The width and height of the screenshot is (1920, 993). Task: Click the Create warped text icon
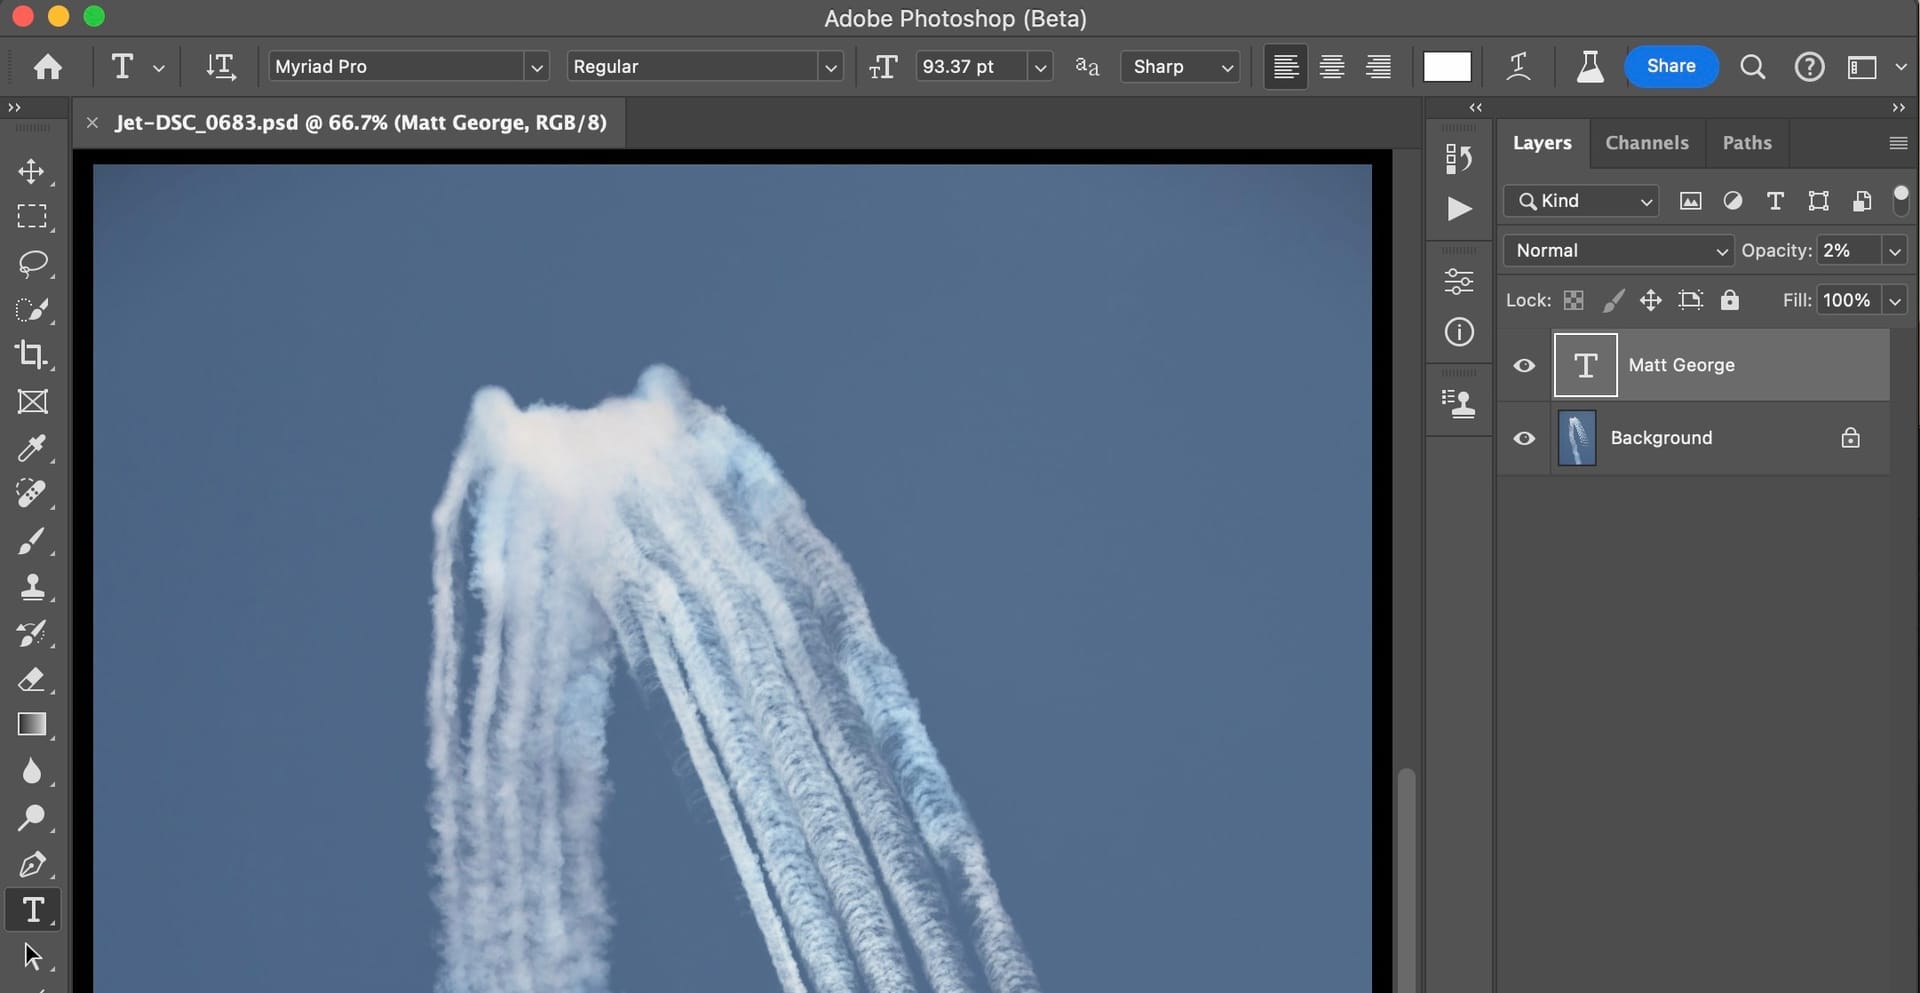(x=1518, y=67)
